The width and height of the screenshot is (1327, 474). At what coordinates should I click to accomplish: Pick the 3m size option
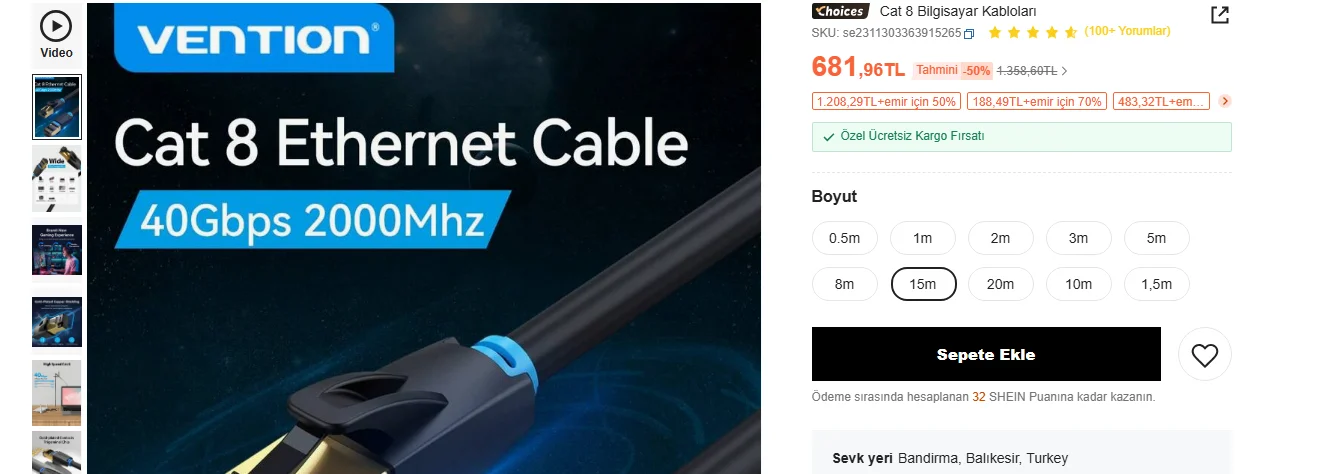[1079, 238]
